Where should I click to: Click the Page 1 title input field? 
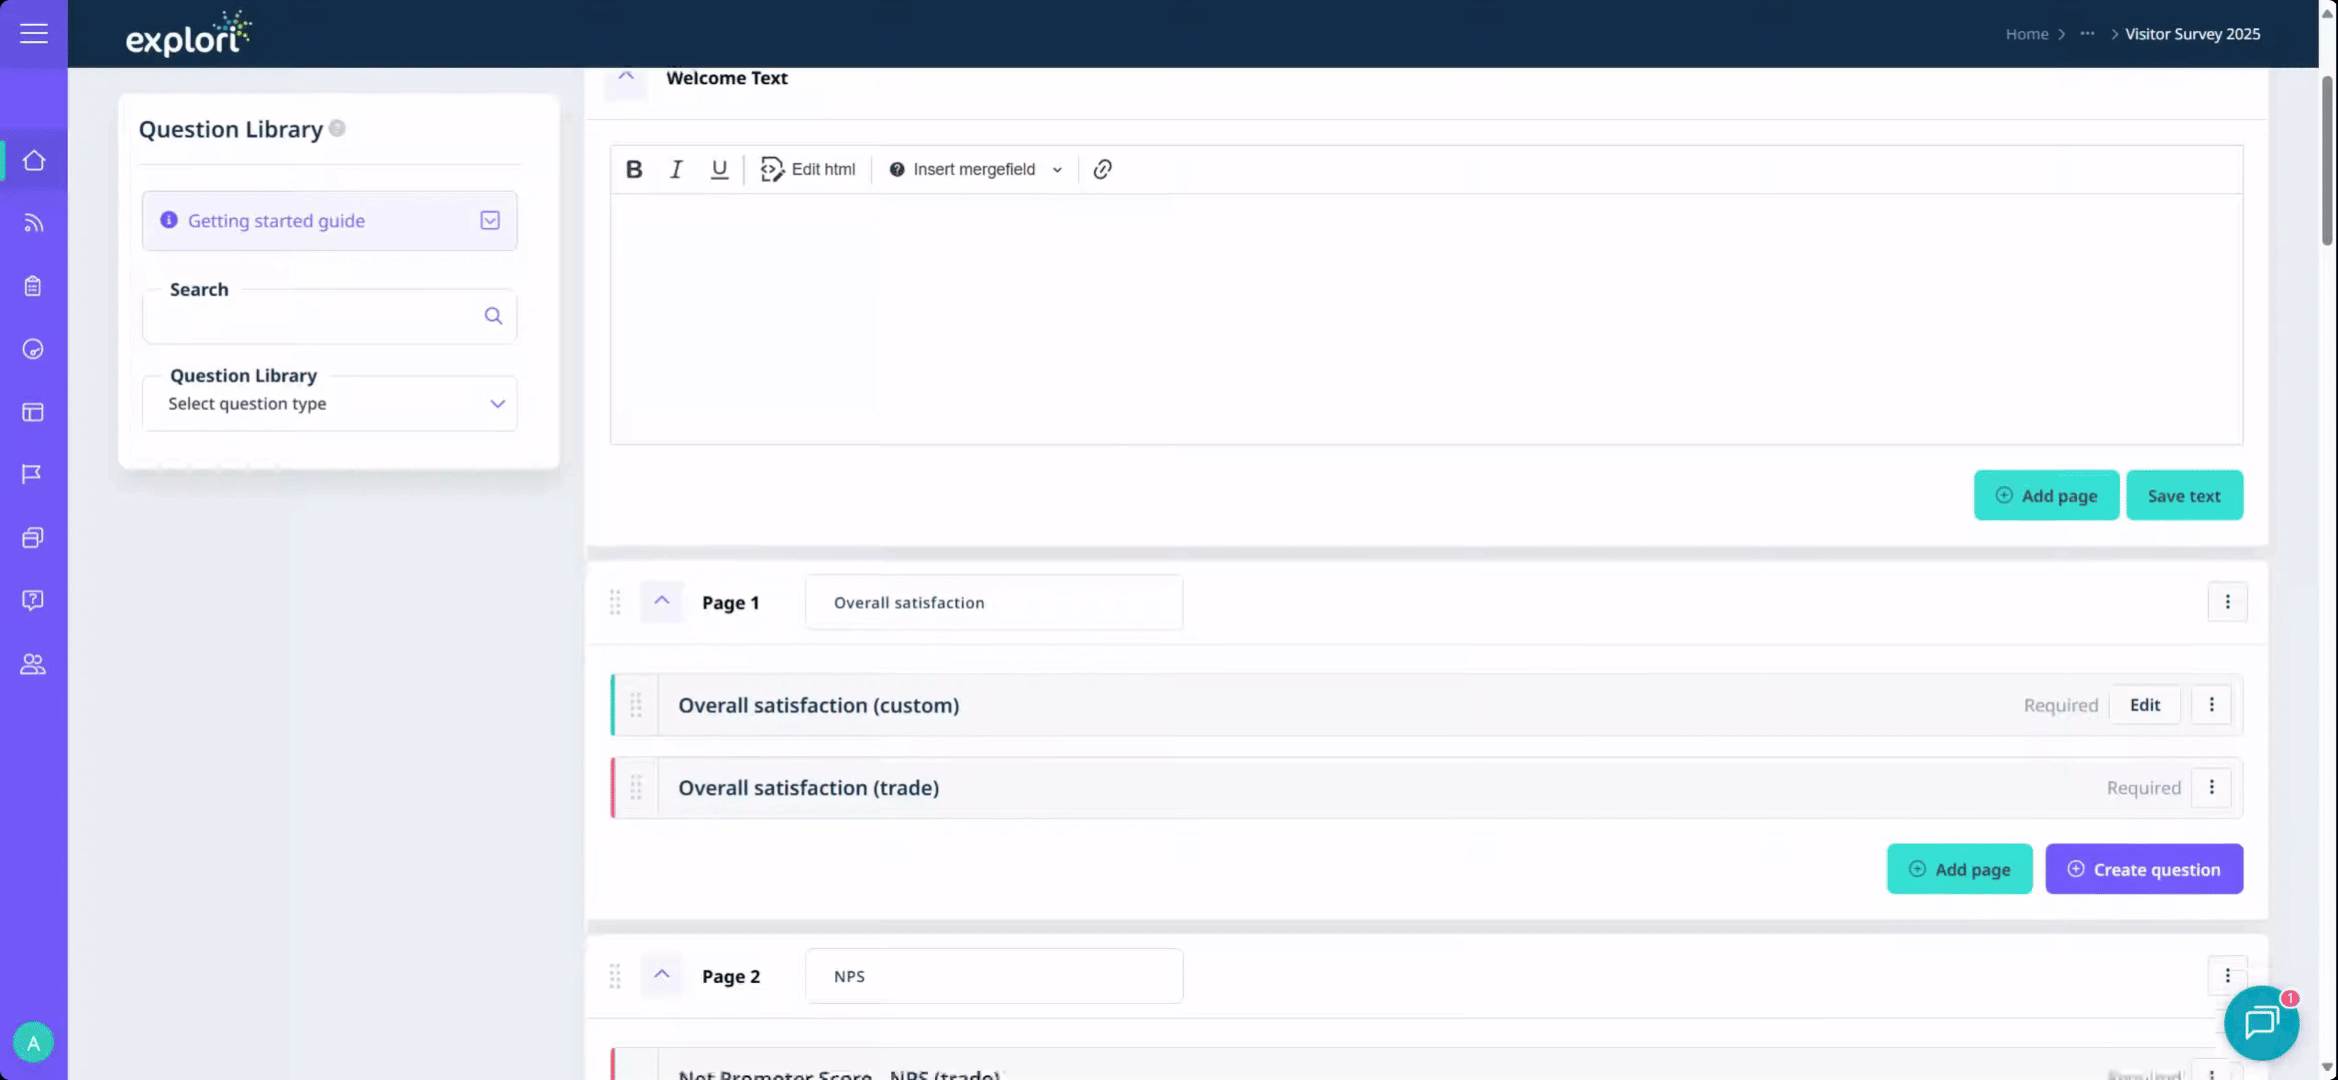pyautogui.click(x=993, y=602)
